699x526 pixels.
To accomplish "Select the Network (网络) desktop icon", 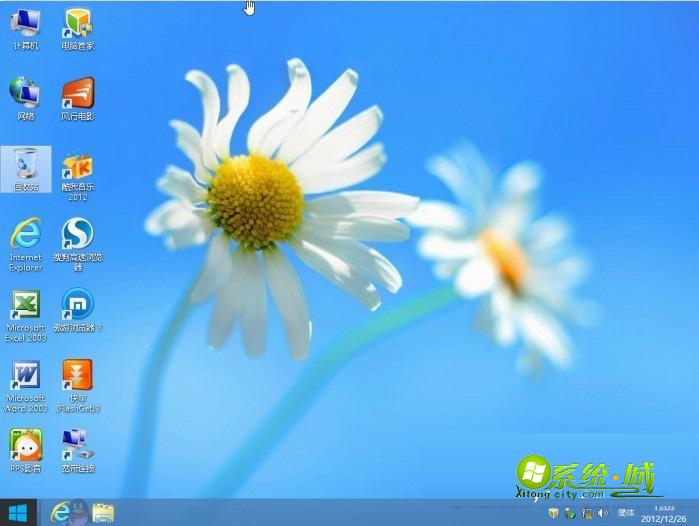I will coord(26,99).
